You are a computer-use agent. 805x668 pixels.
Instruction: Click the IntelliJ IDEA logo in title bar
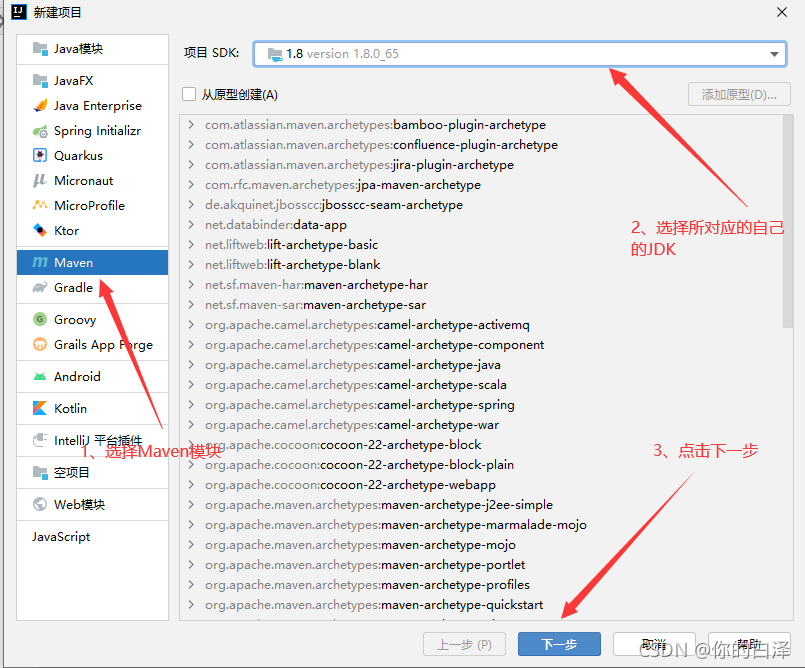18,11
